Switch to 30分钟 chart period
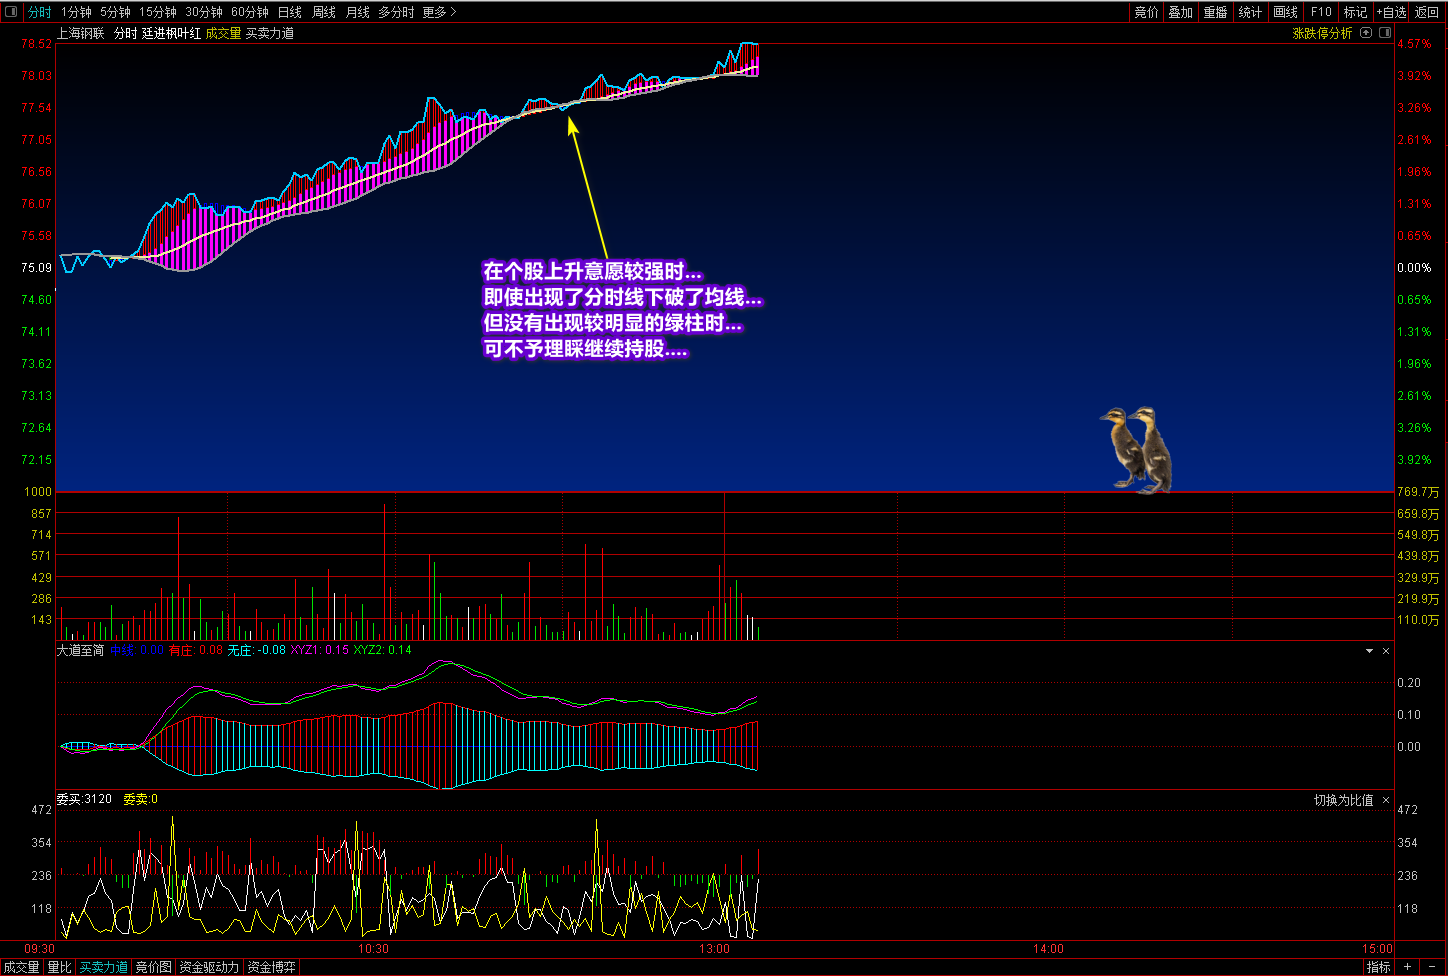Image resolution: width=1448 pixels, height=976 pixels. pos(204,12)
